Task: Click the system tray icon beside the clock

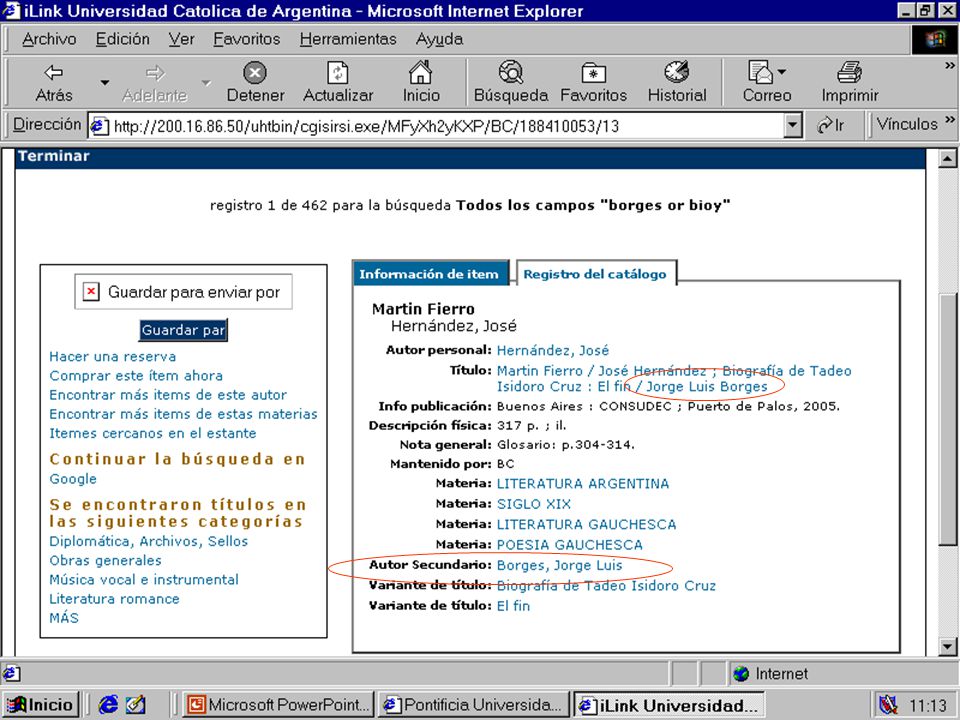Action: coord(888,705)
